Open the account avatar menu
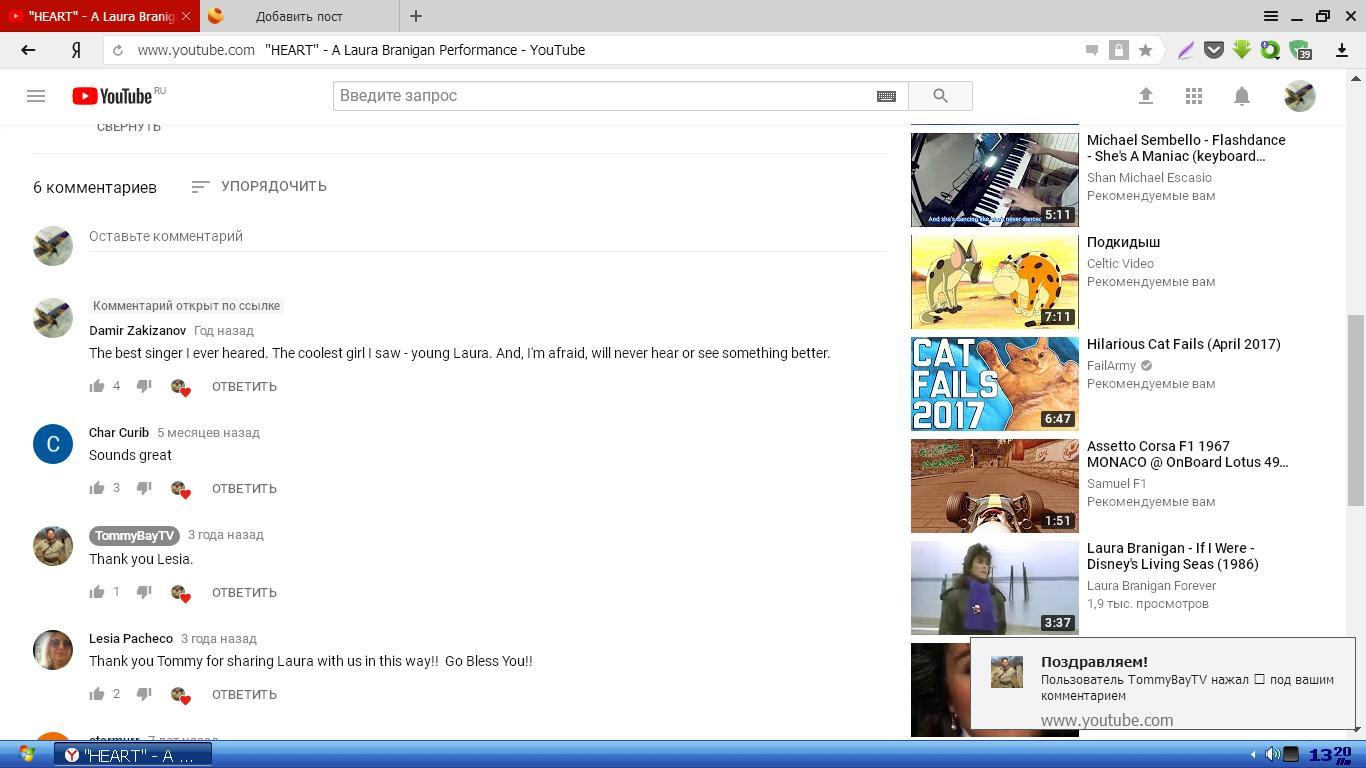The width and height of the screenshot is (1366, 768). click(1300, 96)
